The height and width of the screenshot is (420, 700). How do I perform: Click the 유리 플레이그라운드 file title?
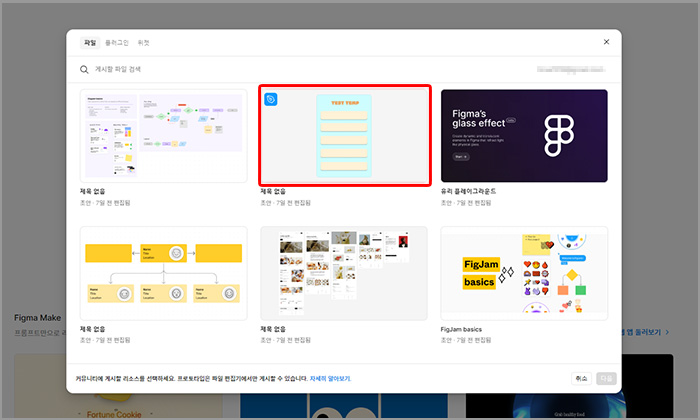pos(468,191)
